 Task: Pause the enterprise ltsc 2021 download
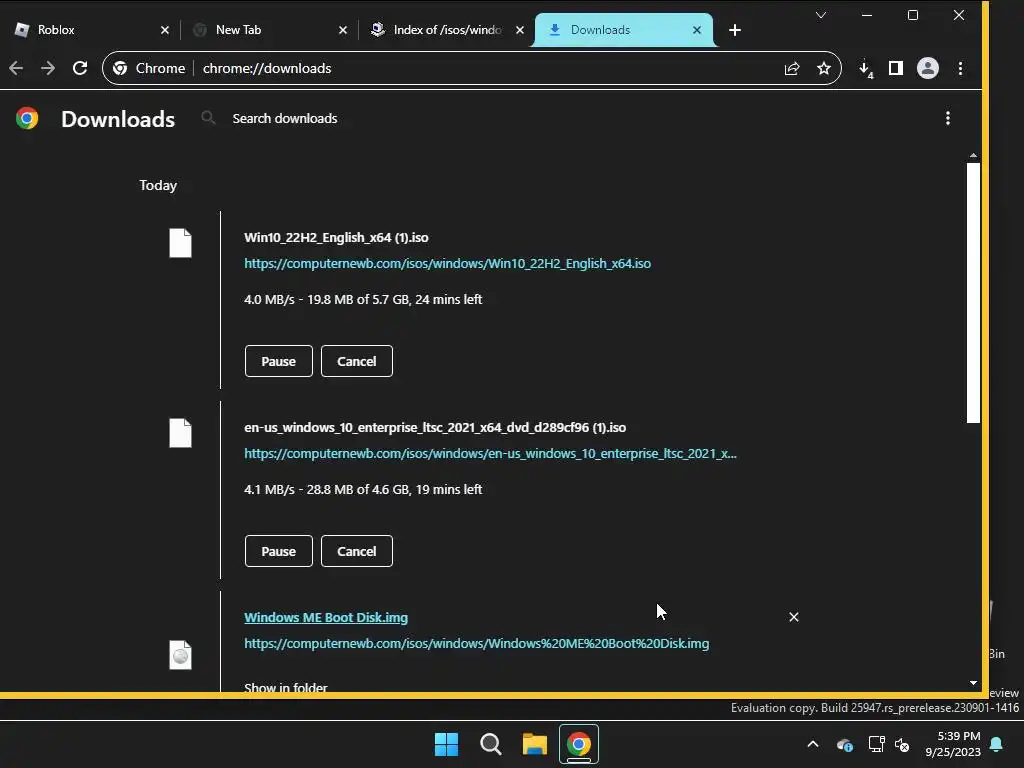point(279,551)
